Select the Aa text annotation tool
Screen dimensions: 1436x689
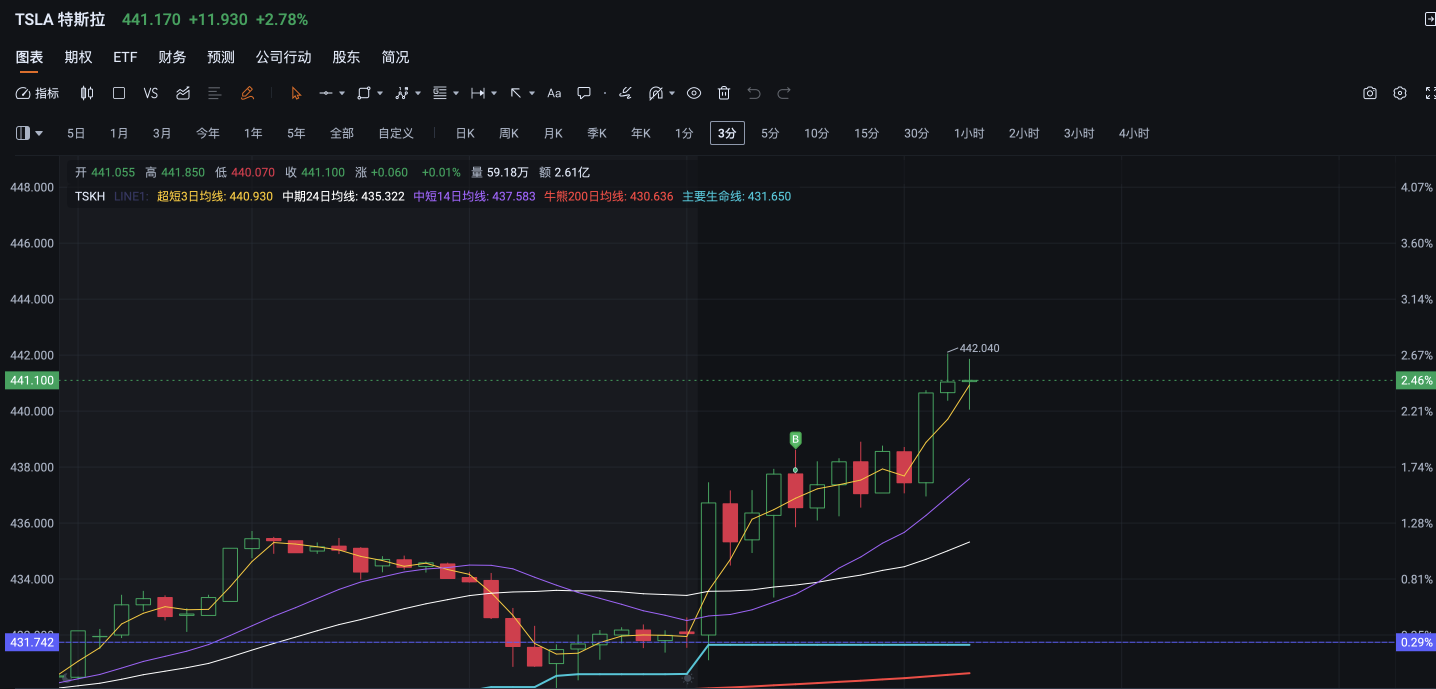pos(554,93)
